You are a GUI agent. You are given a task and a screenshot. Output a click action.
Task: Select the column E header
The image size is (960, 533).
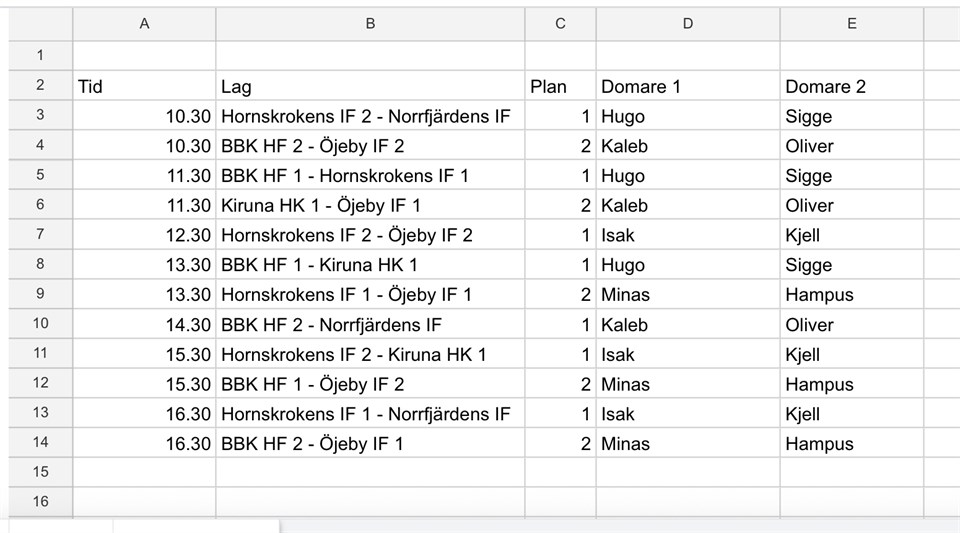(x=851, y=24)
